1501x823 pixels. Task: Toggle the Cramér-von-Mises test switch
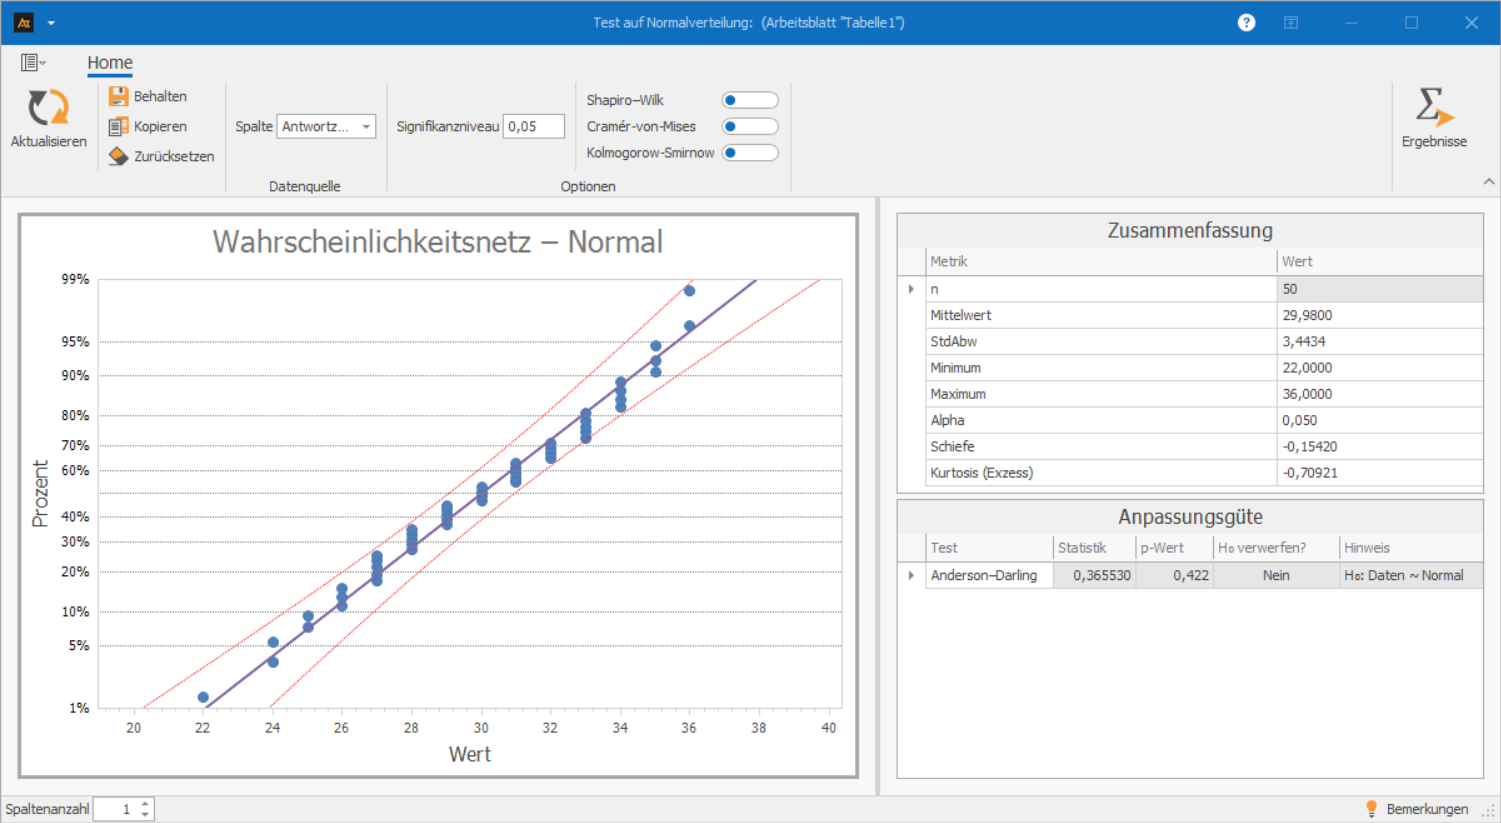tap(749, 126)
